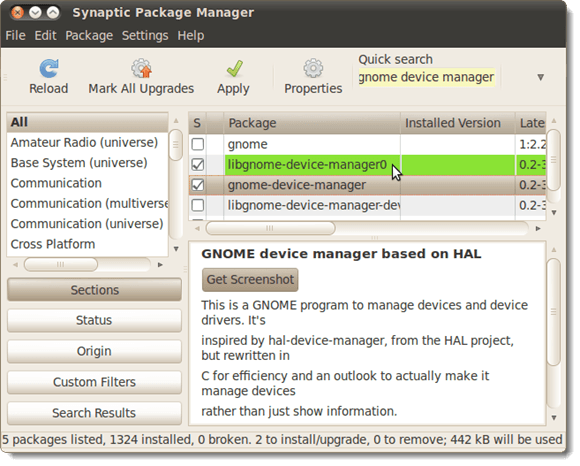580x466 pixels.
Task: Toggle the gnome-device-manager package checkbox
Action: pos(198,185)
